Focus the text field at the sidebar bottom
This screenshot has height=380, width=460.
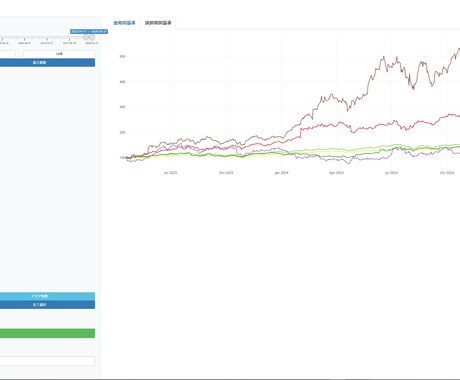[47, 361]
